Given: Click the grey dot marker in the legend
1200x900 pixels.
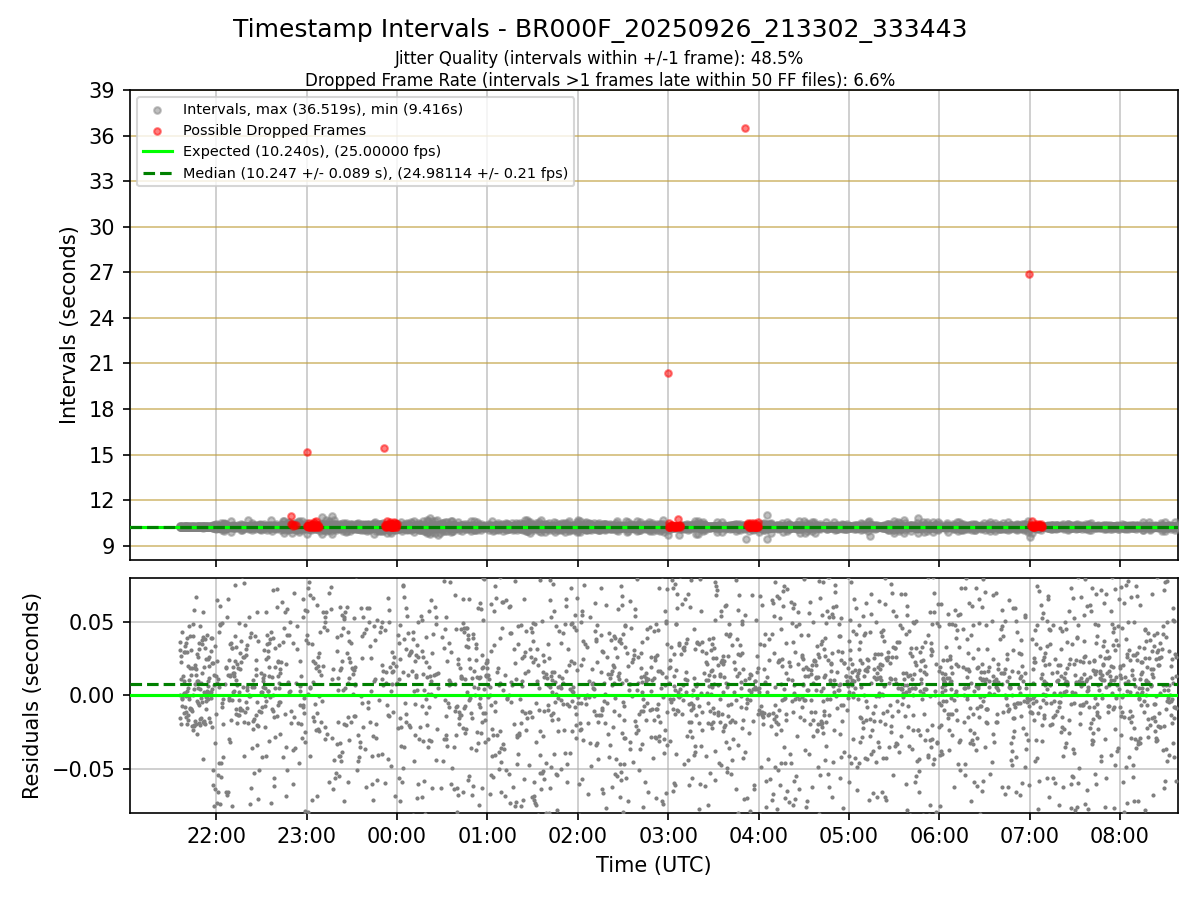Looking at the screenshot, I should coord(157,110).
